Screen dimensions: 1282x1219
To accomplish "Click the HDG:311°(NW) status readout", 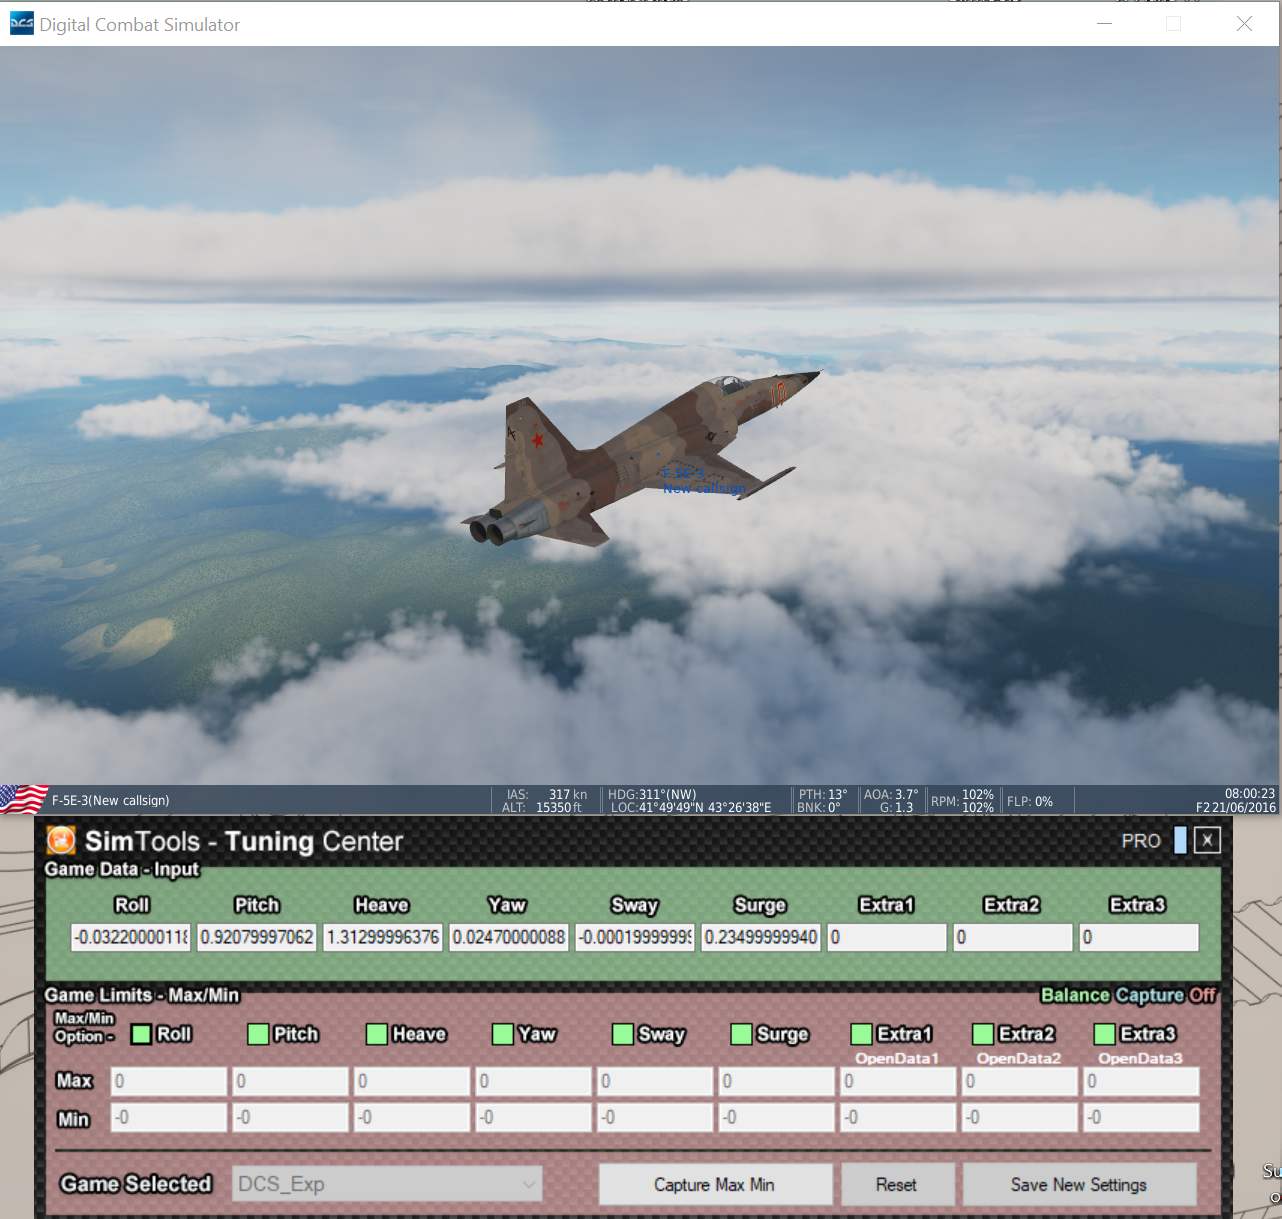I will pos(652,794).
